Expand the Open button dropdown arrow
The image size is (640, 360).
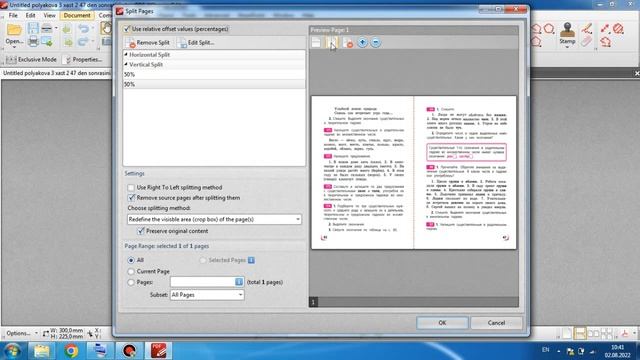tap(14, 47)
